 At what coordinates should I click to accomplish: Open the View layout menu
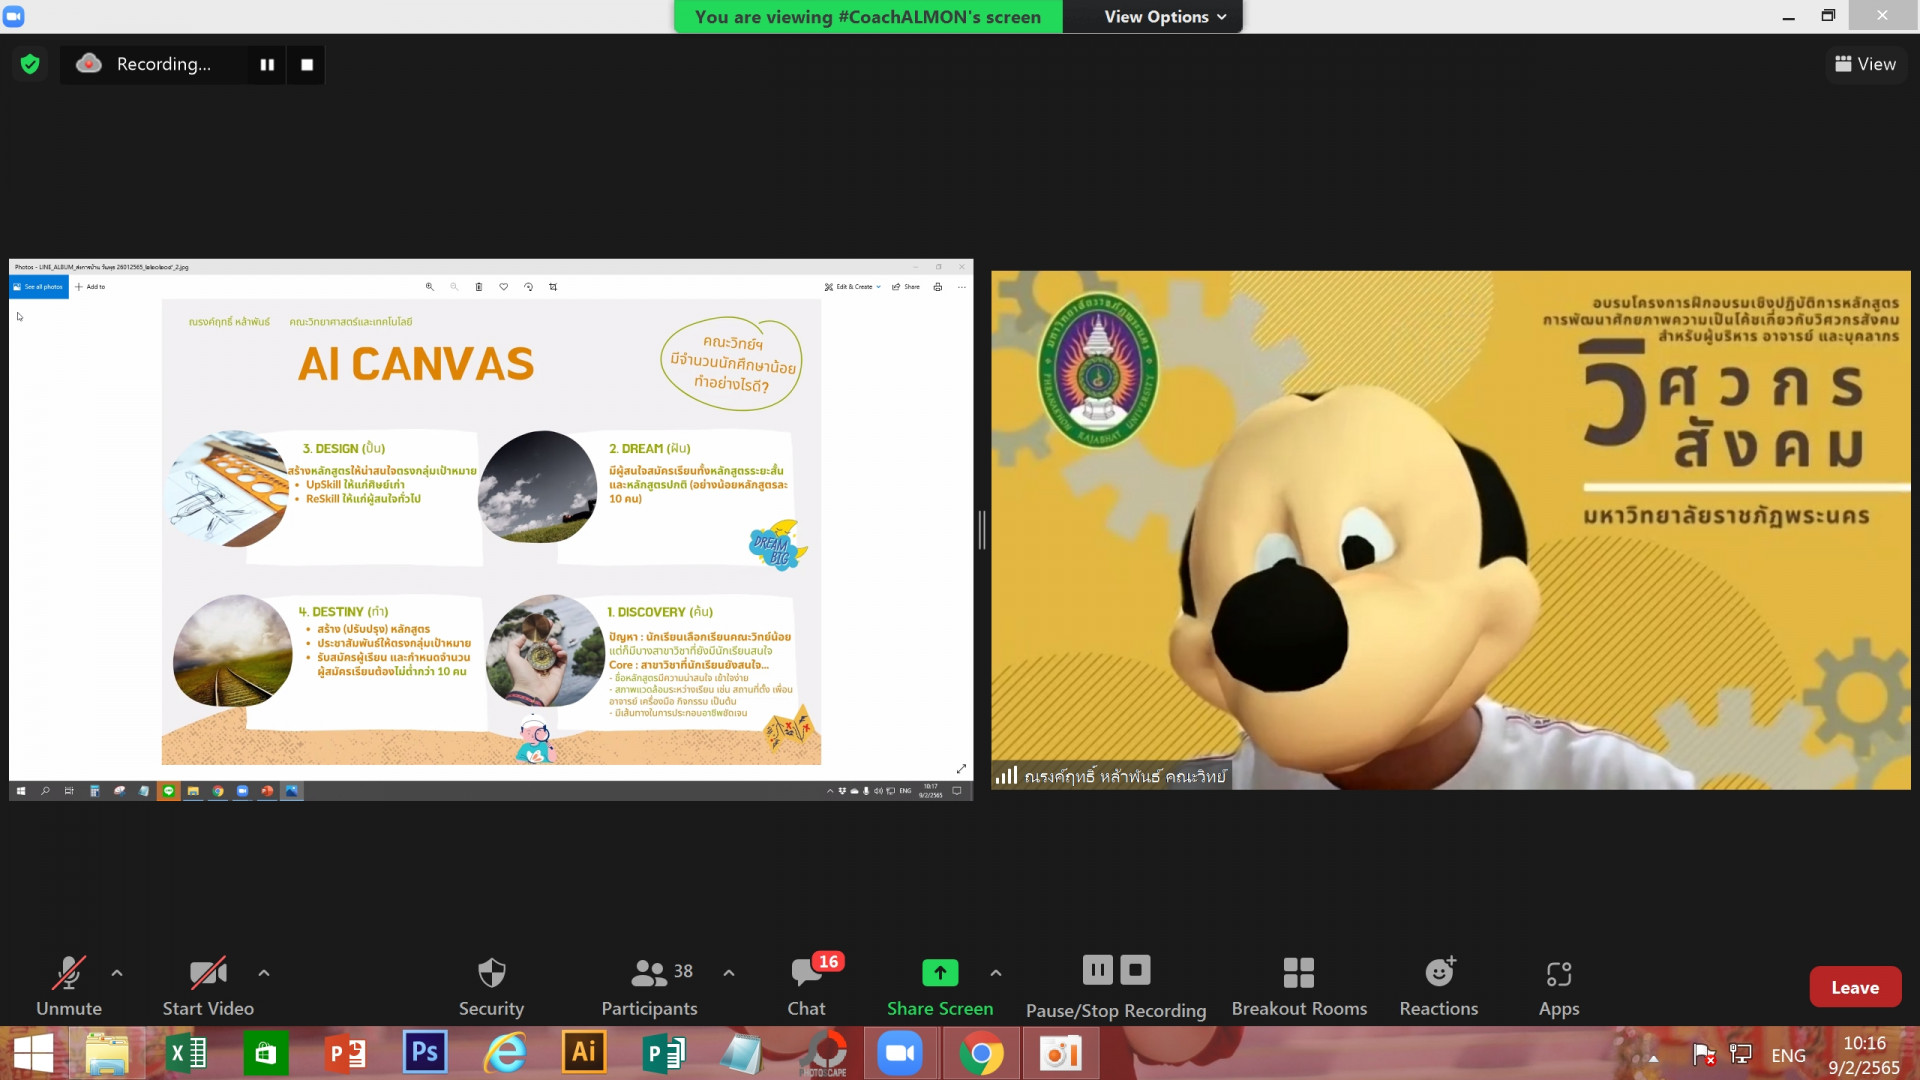(1866, 64)
